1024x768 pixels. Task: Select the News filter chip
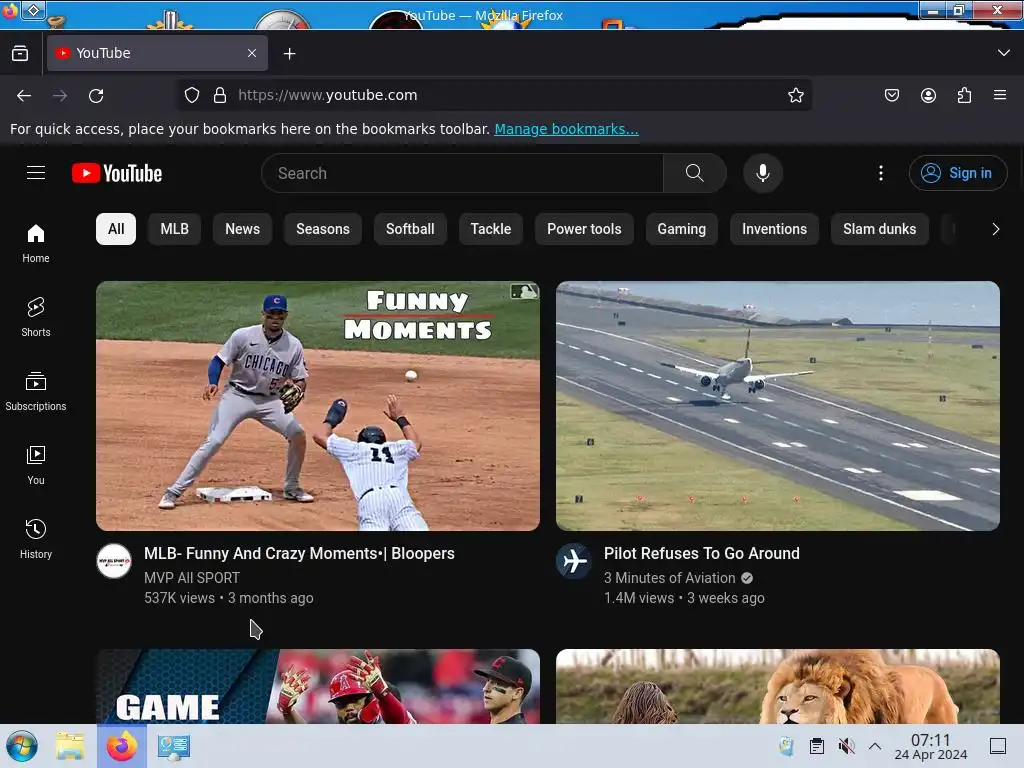(x=242, y=229)
